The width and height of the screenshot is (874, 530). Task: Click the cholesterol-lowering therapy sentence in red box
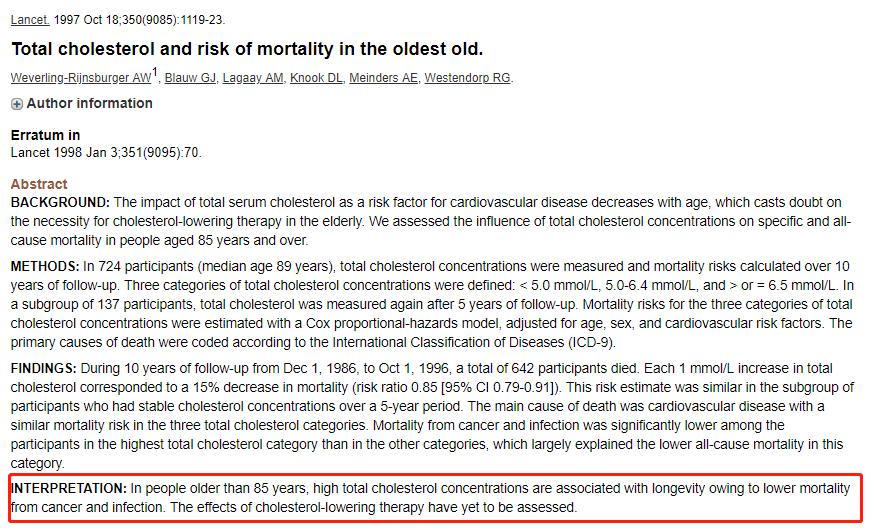click(373, 508)
